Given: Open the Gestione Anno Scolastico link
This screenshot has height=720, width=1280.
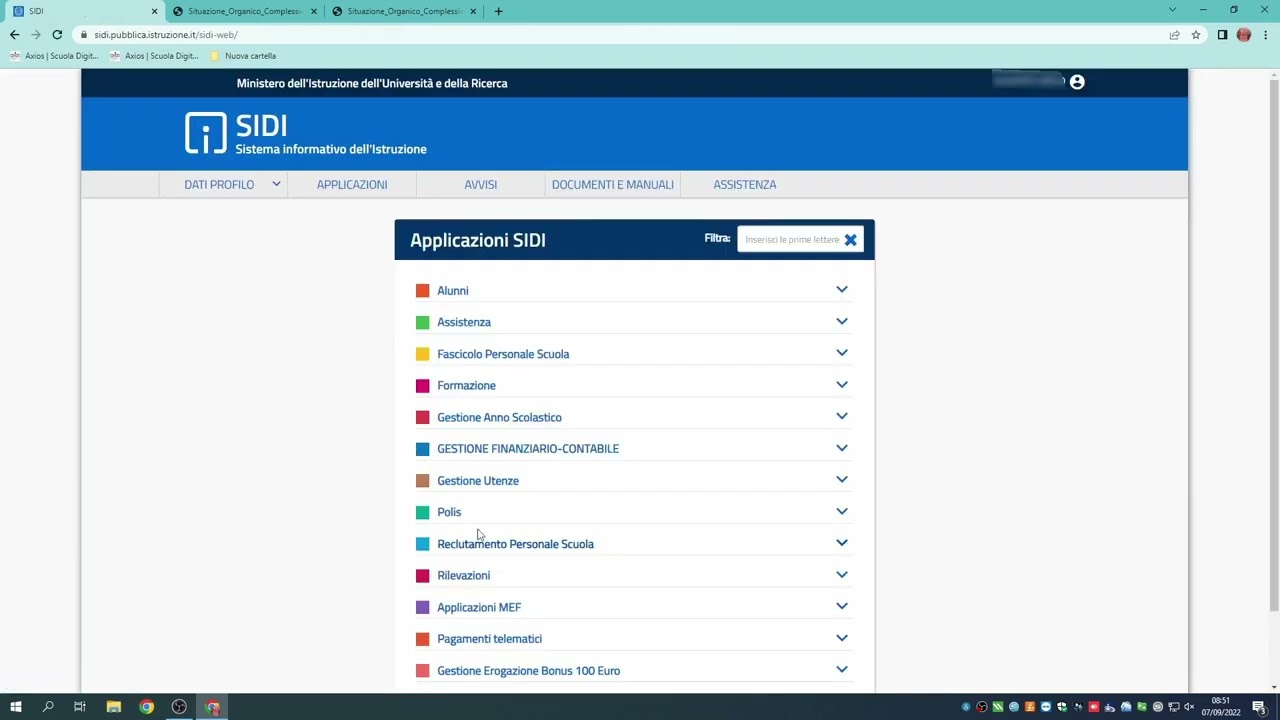Looking at the screenshot, I should tap(499, 417).
